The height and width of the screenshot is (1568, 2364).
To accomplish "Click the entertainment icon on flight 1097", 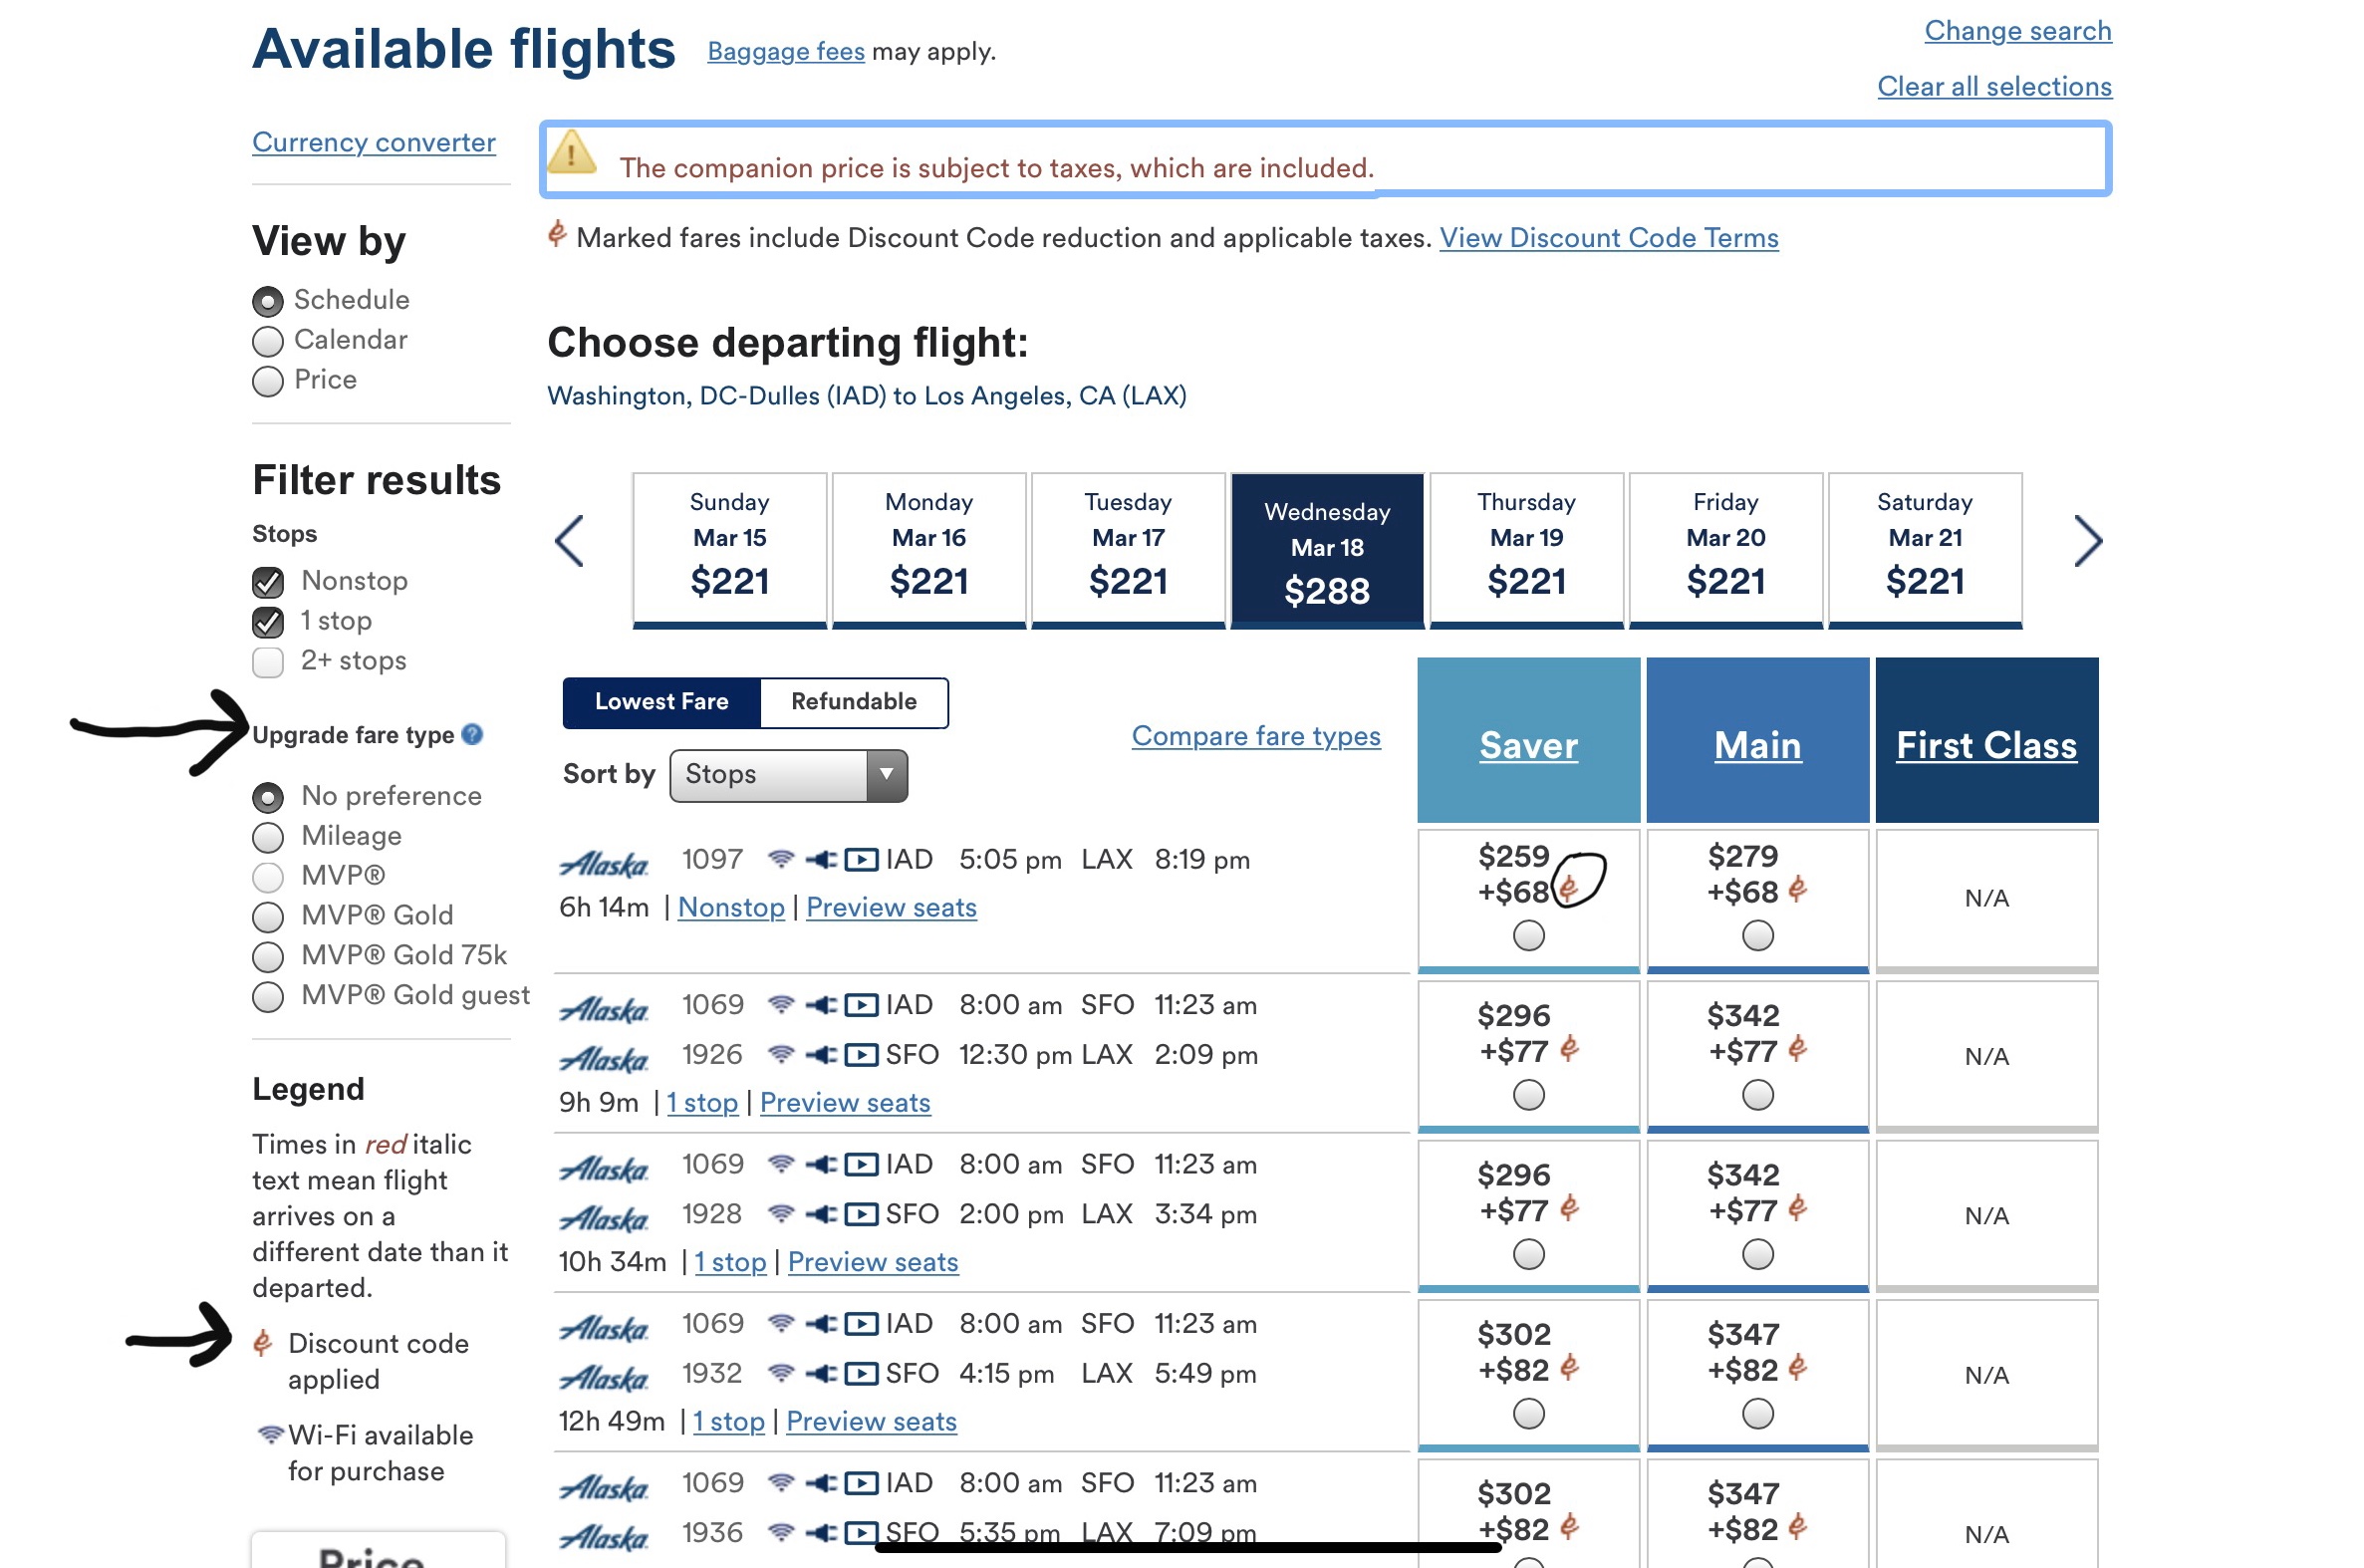I will (860, 858).
